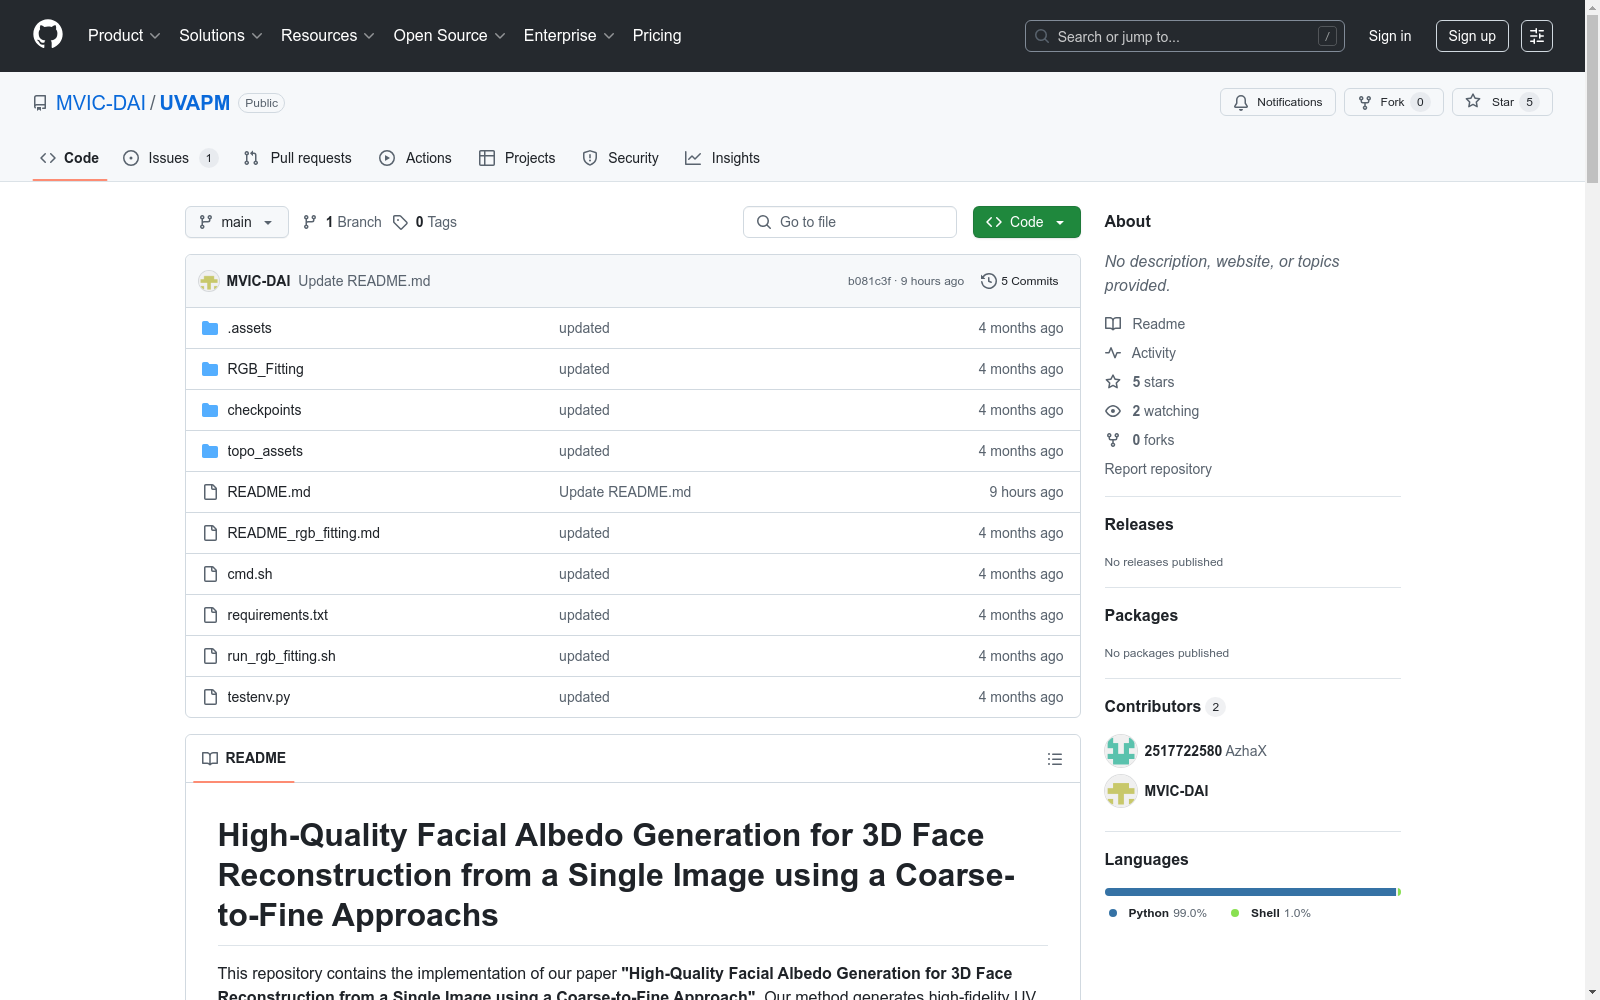Open contributor MVIC-DAI profile avatar

[x=1121, y=791]
